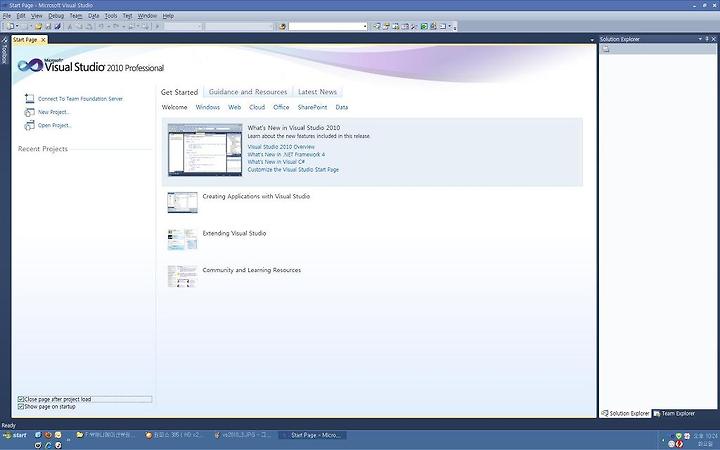Image resolution: width=720 pixels, height=450 pixels.
Task: Select the Windows sub-tab
Action: click(x=208, y=107)
